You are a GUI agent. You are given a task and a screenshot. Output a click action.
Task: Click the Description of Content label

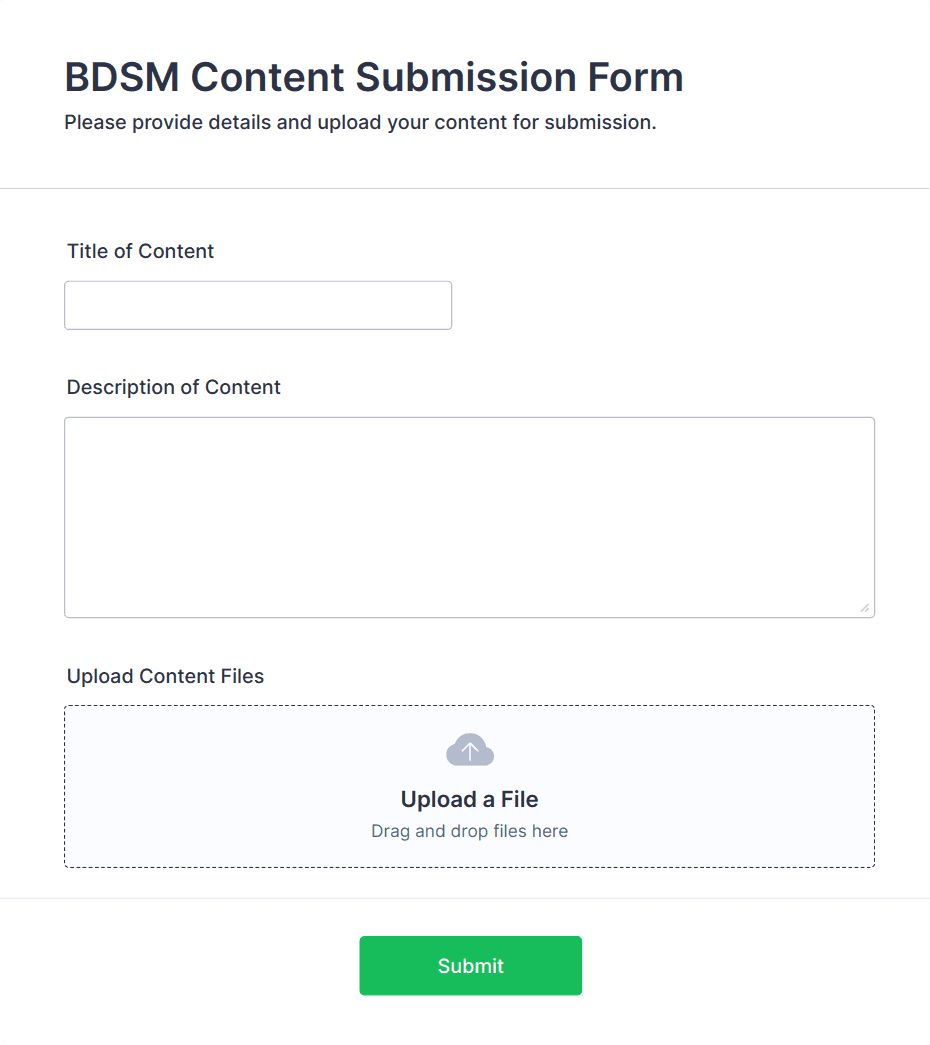pos(173,387)
